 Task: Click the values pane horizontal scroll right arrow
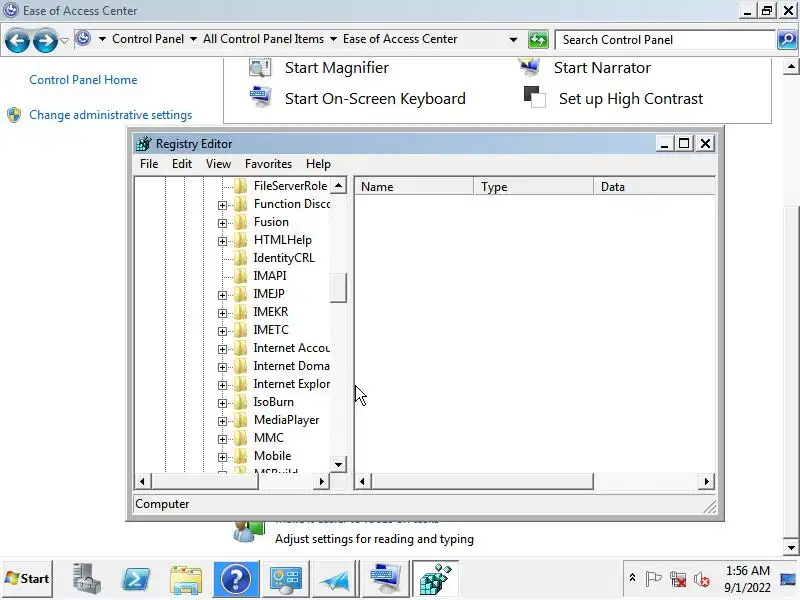click(x=707, y=481)
